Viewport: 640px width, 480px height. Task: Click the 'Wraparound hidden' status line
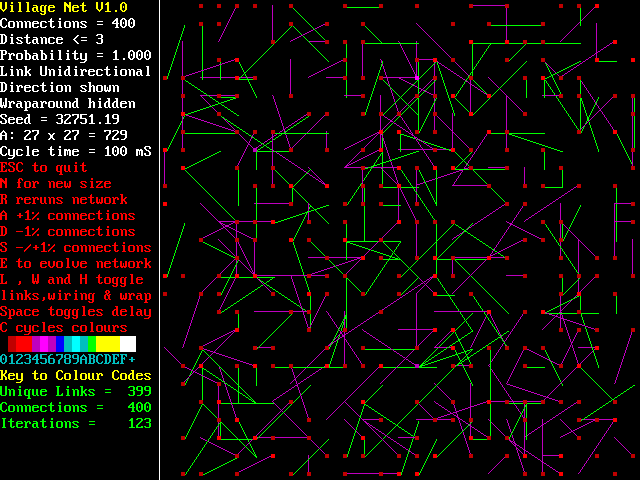(x=68, y=103)
